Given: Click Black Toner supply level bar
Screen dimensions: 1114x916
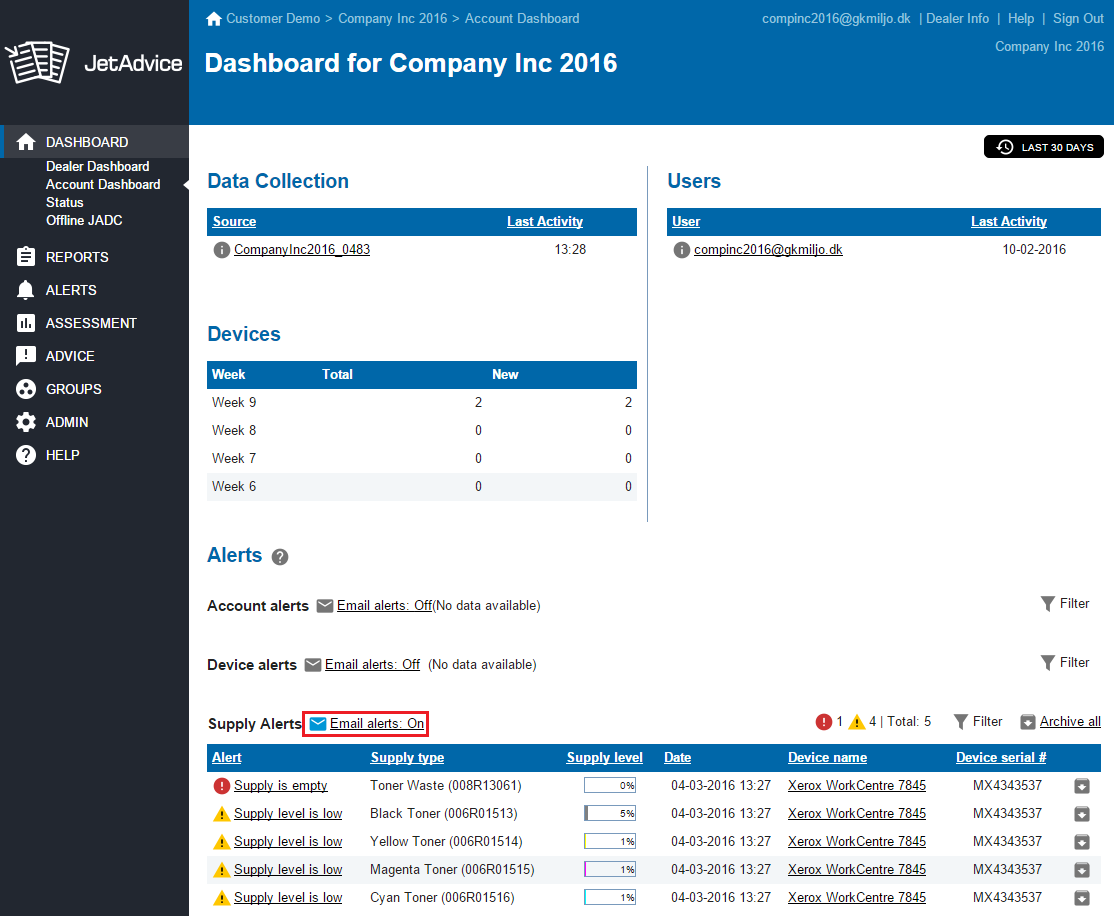Looking at the screenshot, I should pyautogui.click(x=610, y=814).
